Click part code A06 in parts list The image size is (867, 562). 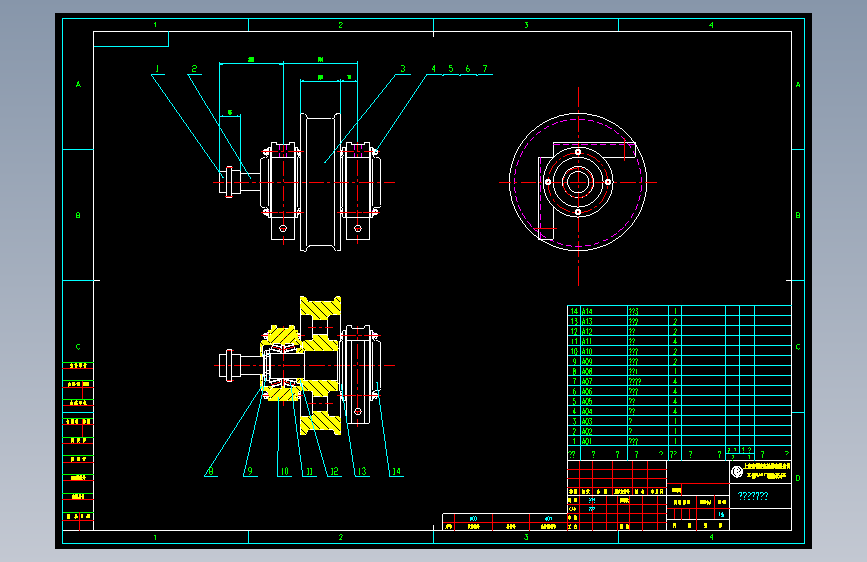(587, 391)
